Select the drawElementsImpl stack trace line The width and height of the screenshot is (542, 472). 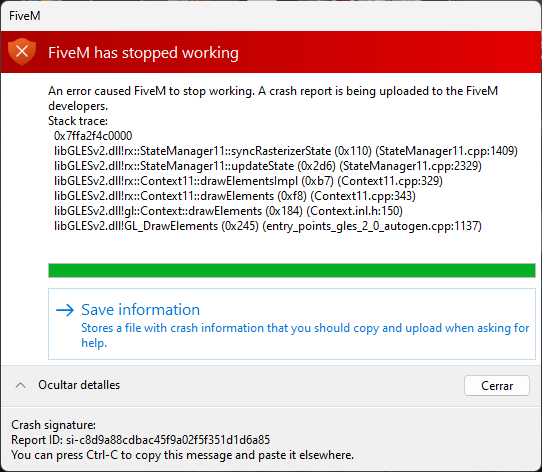coord(248,181)
